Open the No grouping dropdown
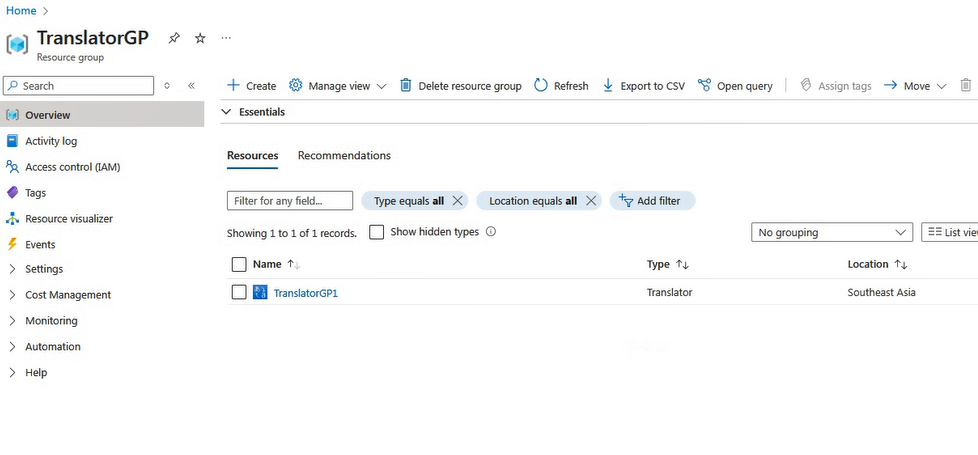978x455 pixels. pyautogui.click(x=832, y=232)
